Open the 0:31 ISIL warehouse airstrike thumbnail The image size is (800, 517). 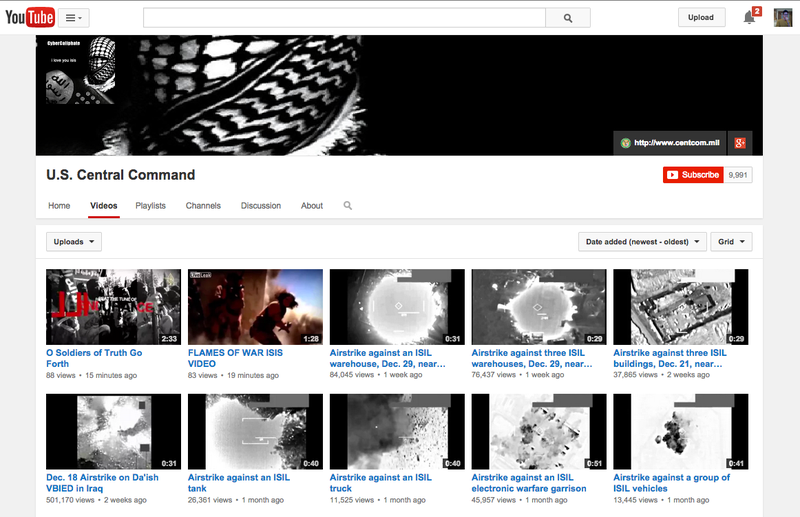[397, 307]
